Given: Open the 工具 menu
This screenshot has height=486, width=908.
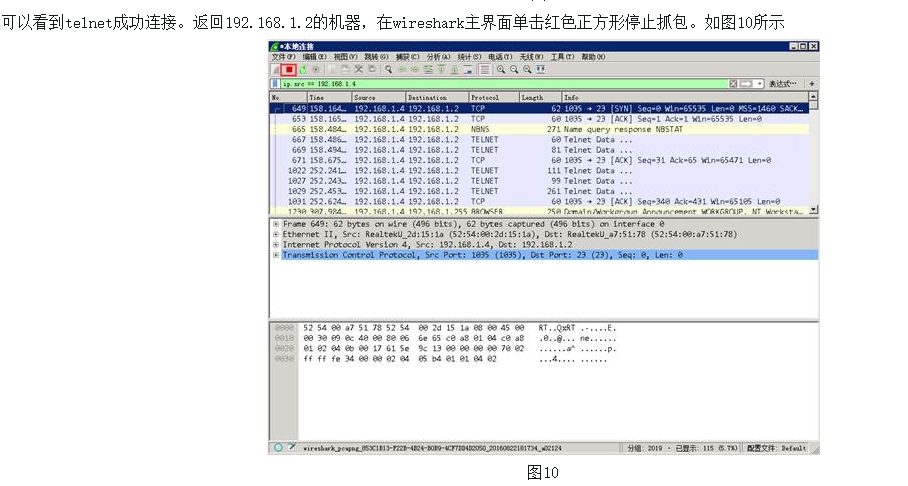Looking at the screenshot, I should (x=562, y=57).
